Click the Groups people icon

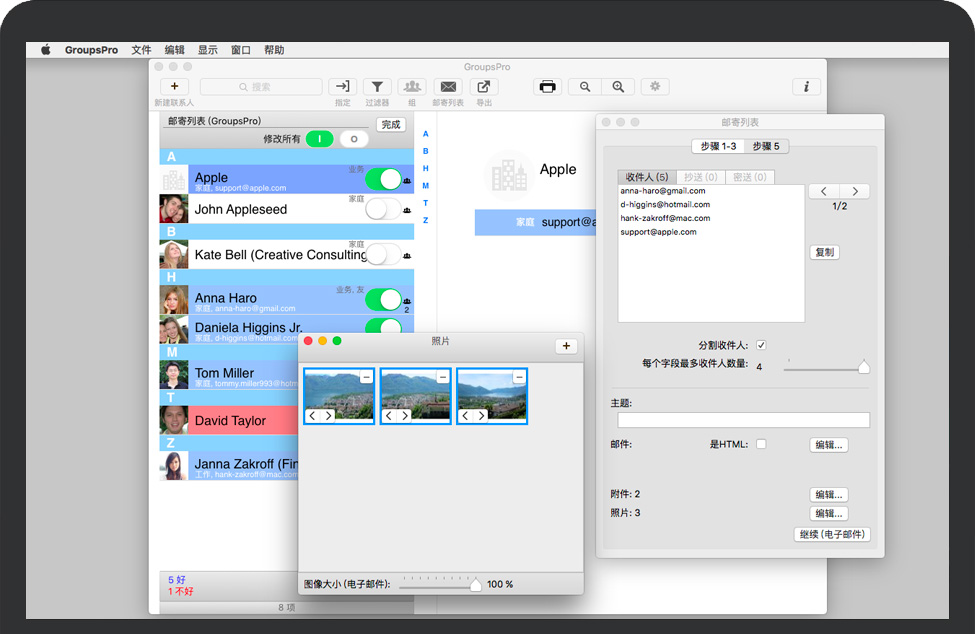click(412, 87)
